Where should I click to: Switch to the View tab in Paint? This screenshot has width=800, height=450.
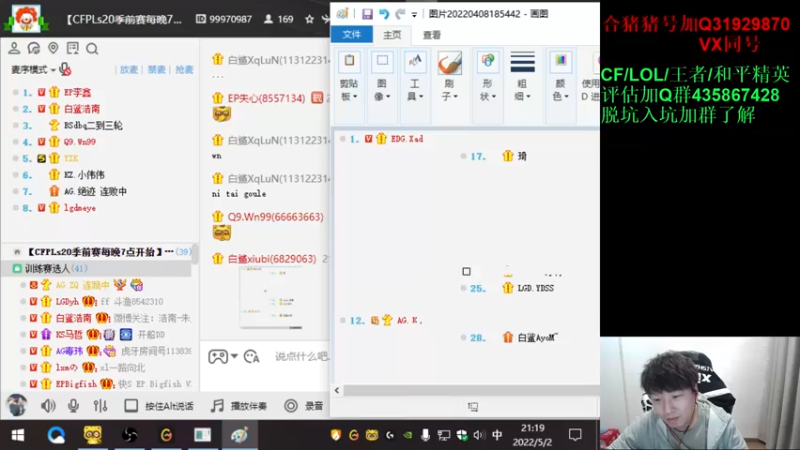[432, 35]
